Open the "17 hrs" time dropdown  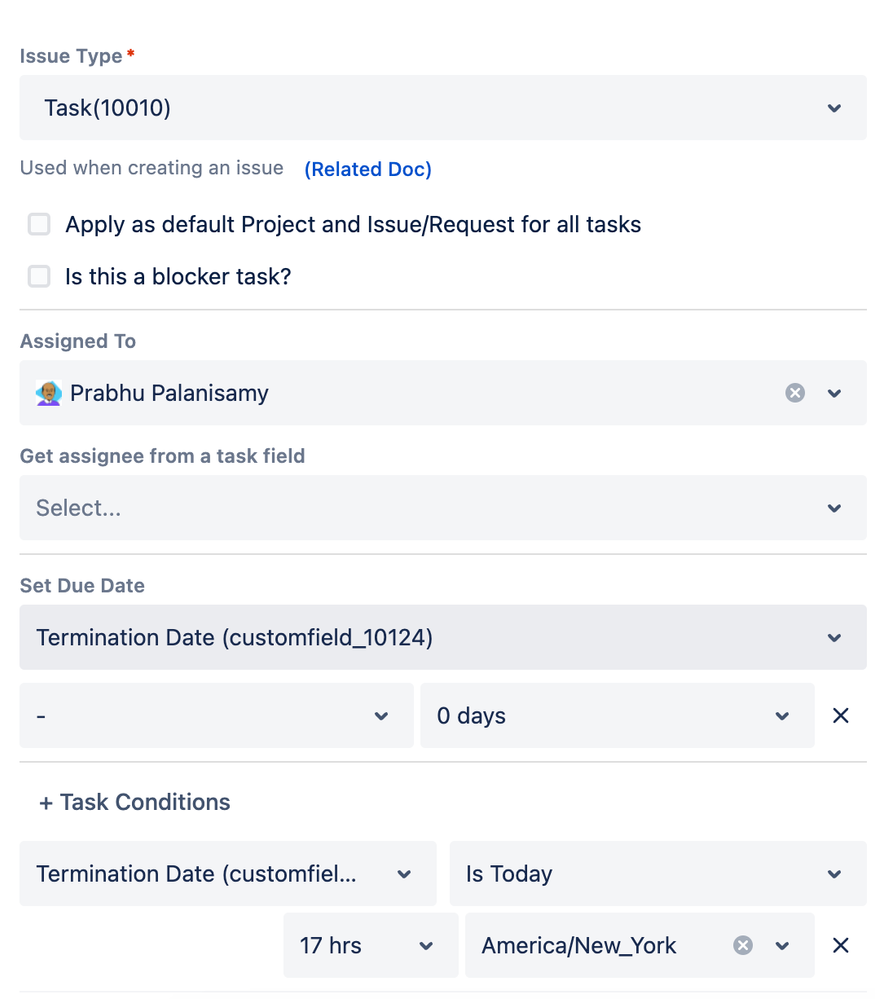click(427, 945)
